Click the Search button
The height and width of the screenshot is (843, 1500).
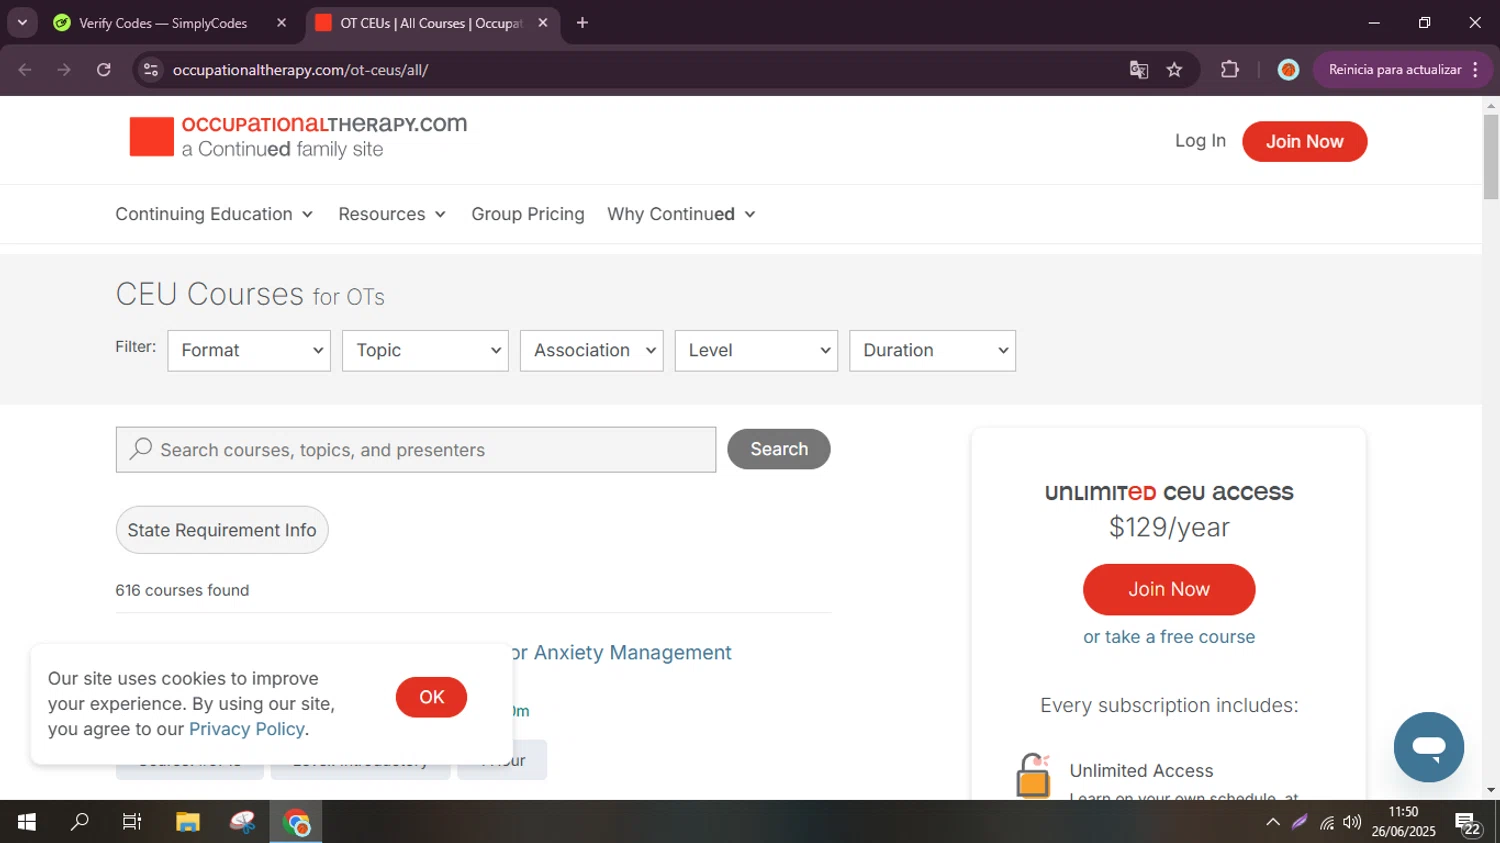pyautogui.click(x=779, y=449)
